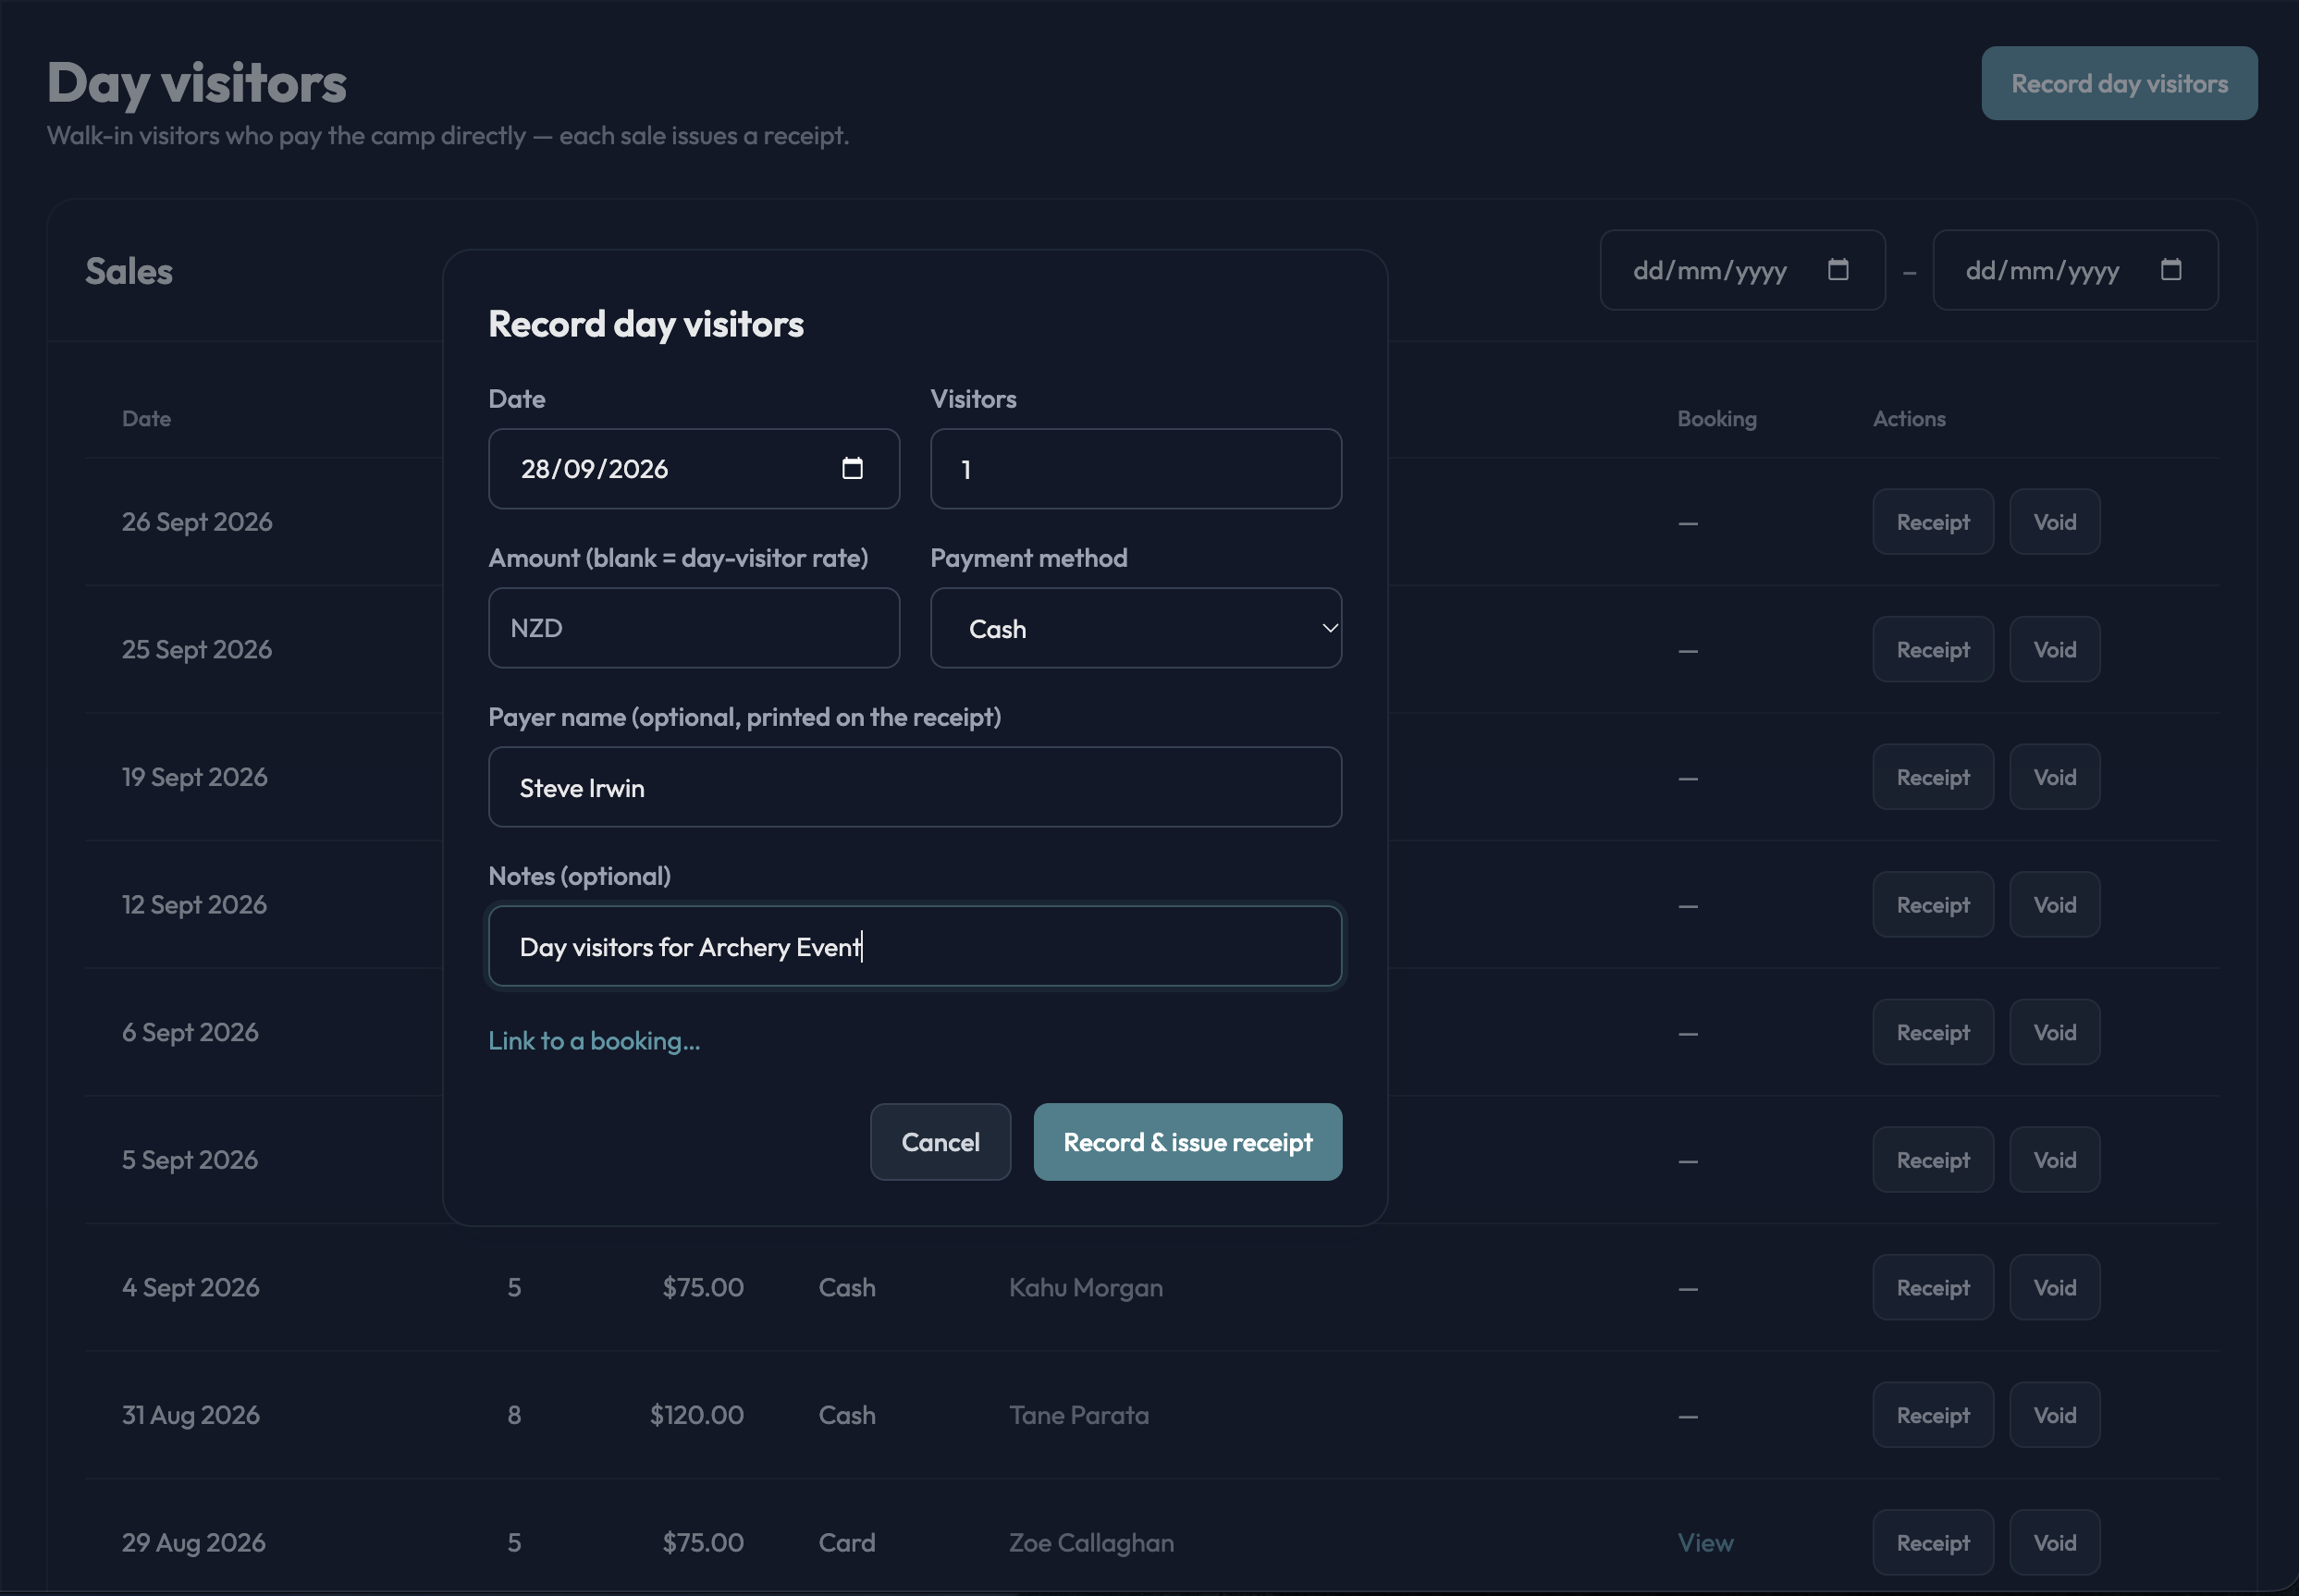The image size is (2299, 1596).
Task: Open Receipt for Kahu Morgan's sale
Action: tap(1933, 1287)
